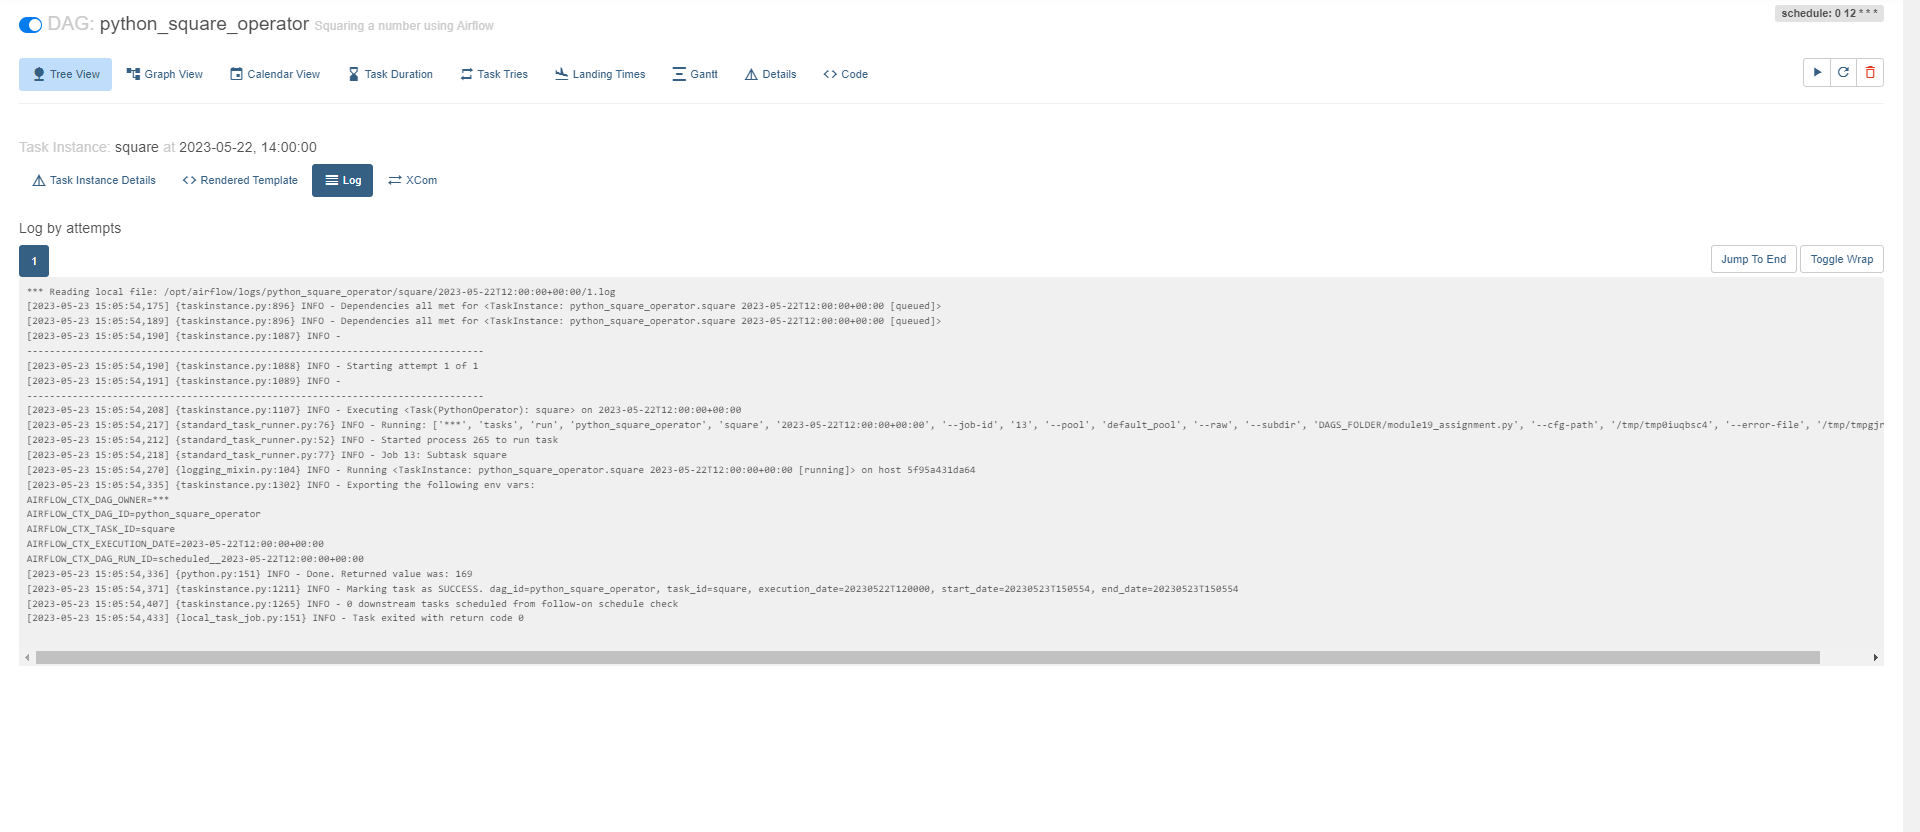1920x832 pixels.
Task: Open the XCom view
Action: click(413, 181)
